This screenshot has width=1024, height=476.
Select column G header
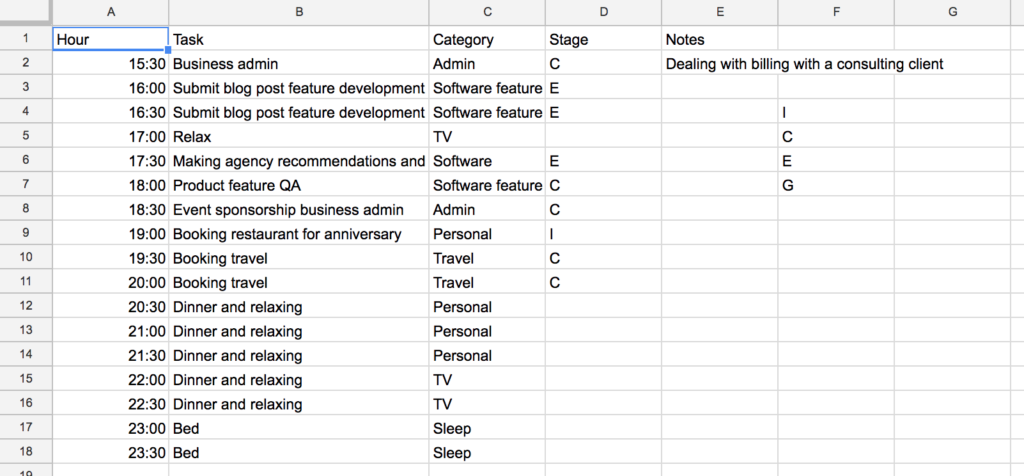tap(953, 12)
